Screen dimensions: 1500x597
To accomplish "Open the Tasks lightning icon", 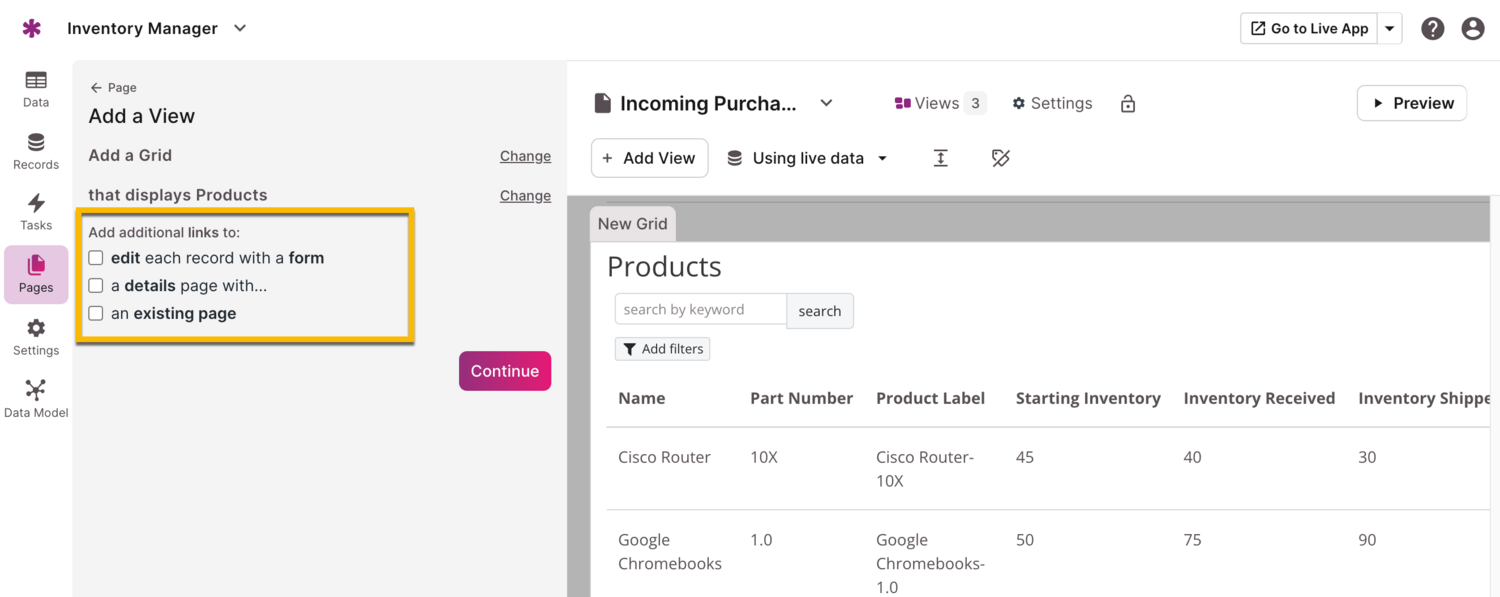I will pos(36,212).
